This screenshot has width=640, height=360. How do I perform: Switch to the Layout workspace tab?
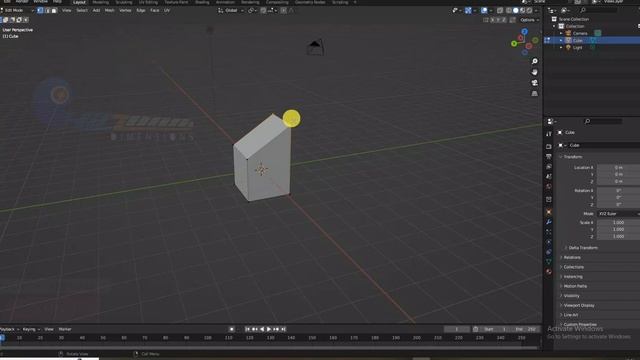[x=79, y=2]
